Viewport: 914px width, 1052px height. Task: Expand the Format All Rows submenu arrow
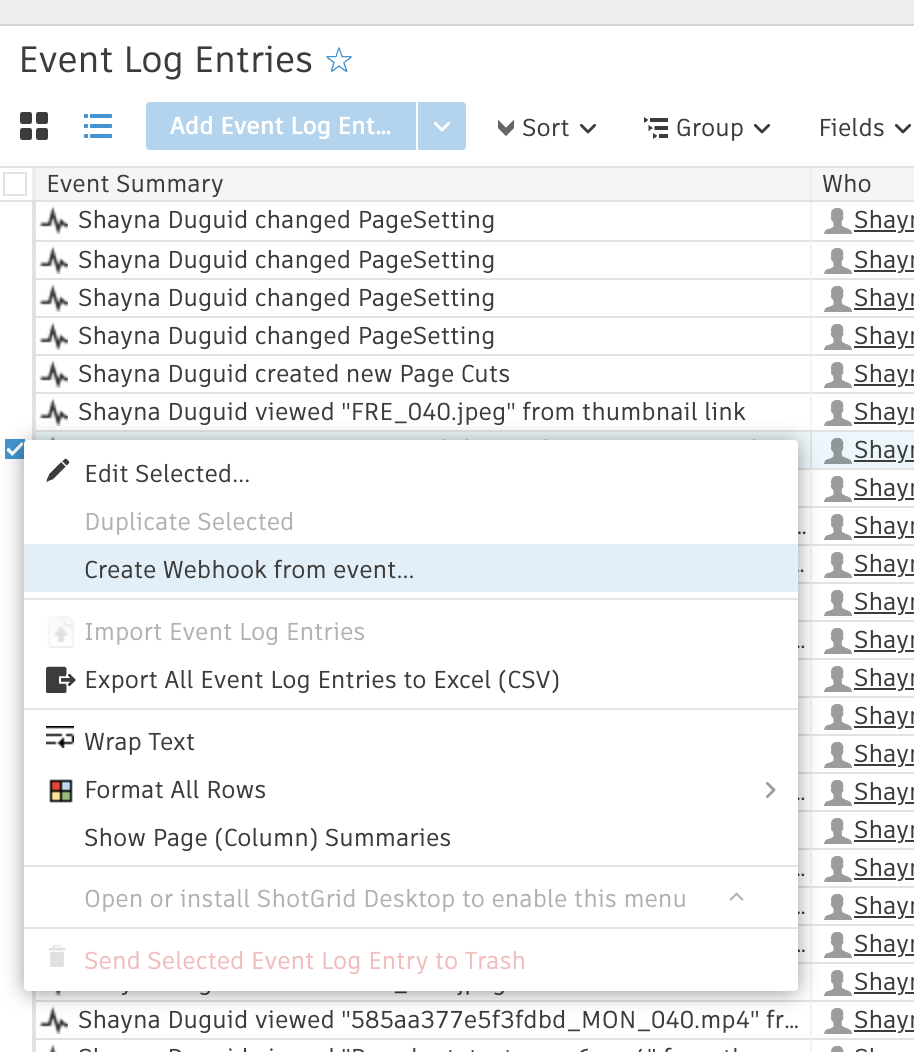(x=770, y=790)
